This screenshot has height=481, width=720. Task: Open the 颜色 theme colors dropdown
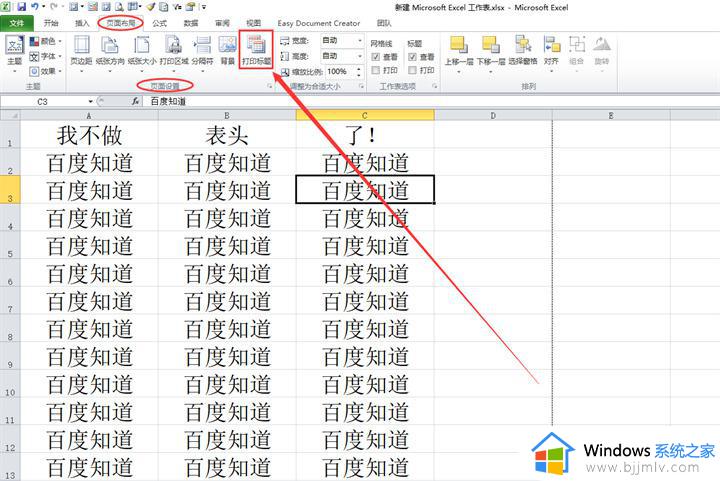pyautogui.click(x=45, y=41)
